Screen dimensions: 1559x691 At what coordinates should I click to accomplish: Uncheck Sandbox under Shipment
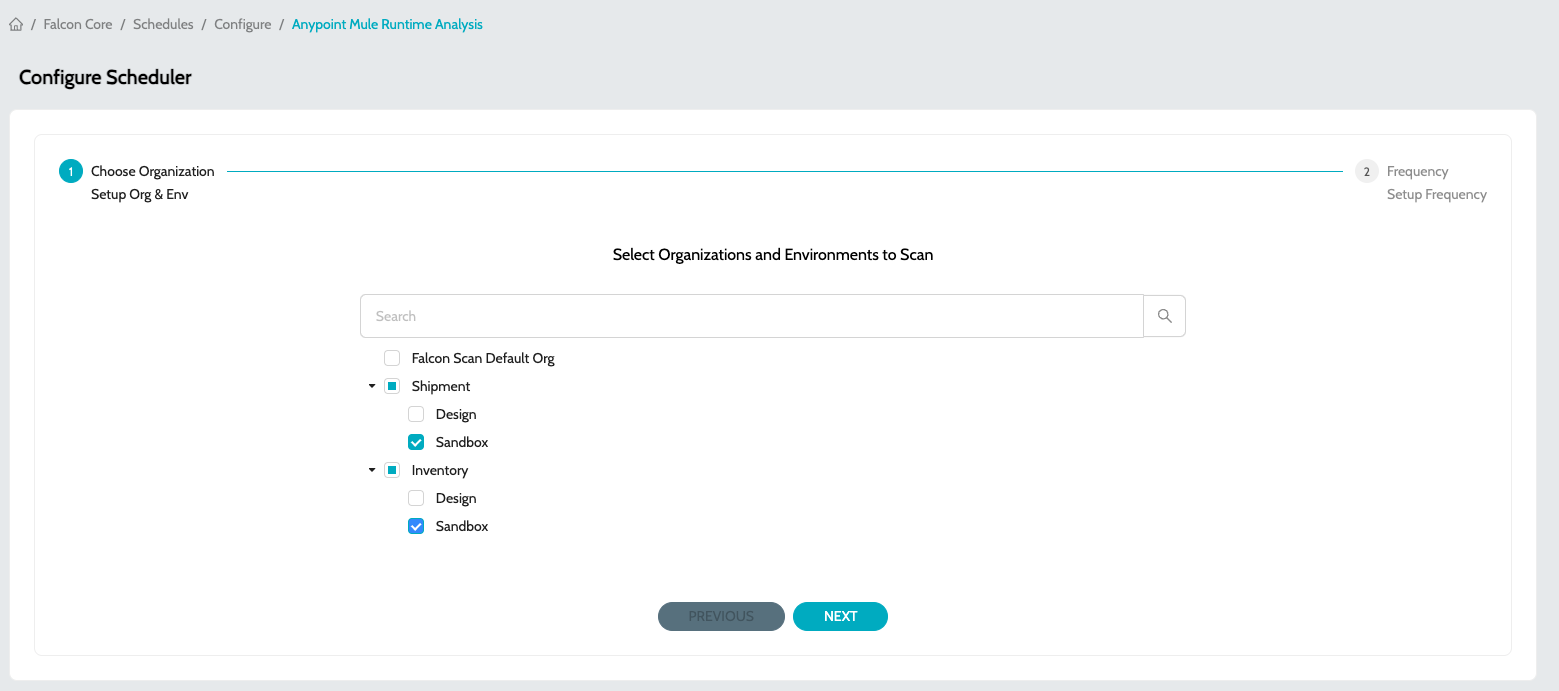pyautogui.click(x=416, y=442)
